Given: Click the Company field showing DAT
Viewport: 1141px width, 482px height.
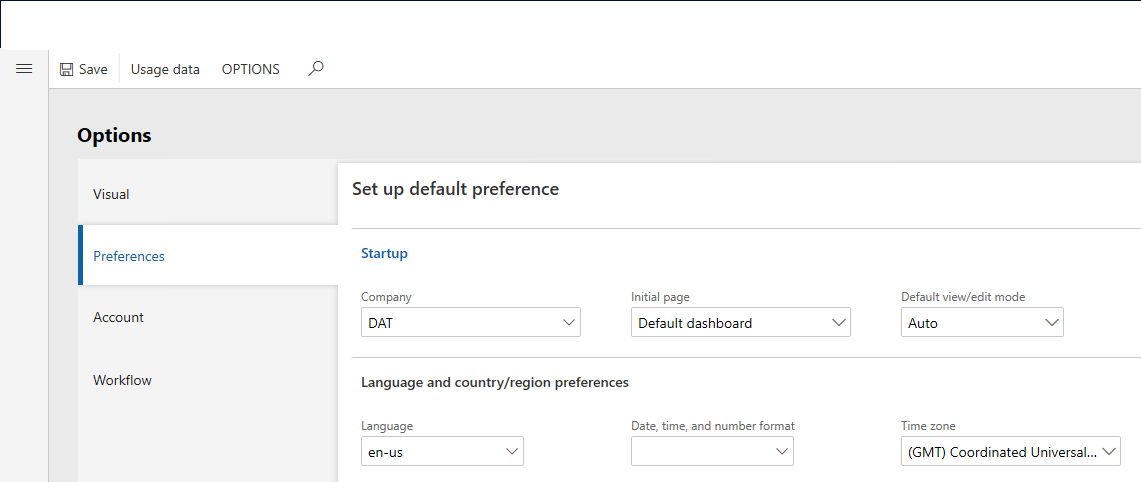Looking at the screenshot, I should point(471,323).
